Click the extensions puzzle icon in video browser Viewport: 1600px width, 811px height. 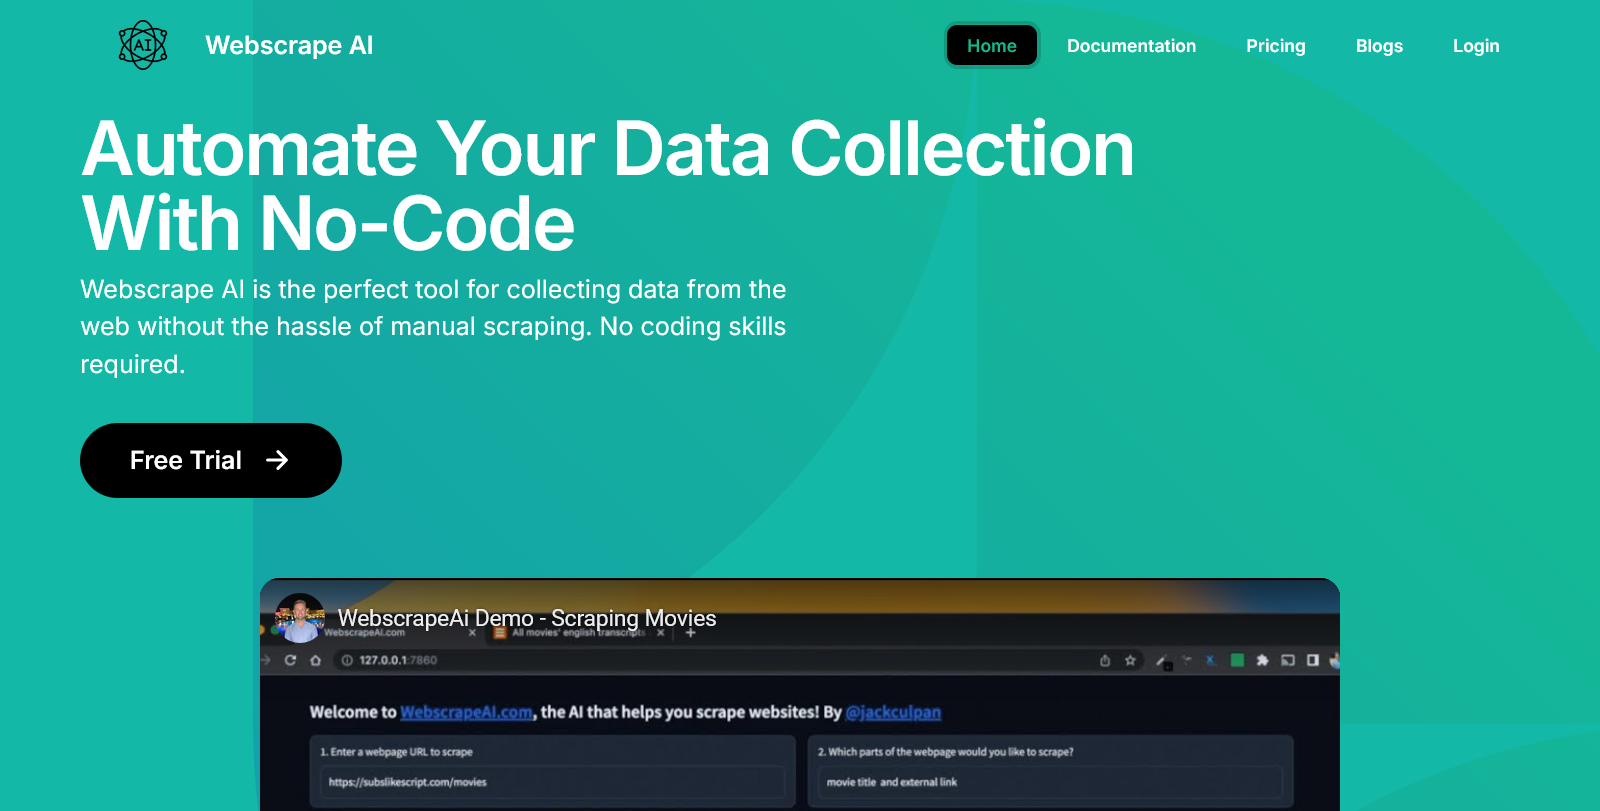[x=1262, y=660]
